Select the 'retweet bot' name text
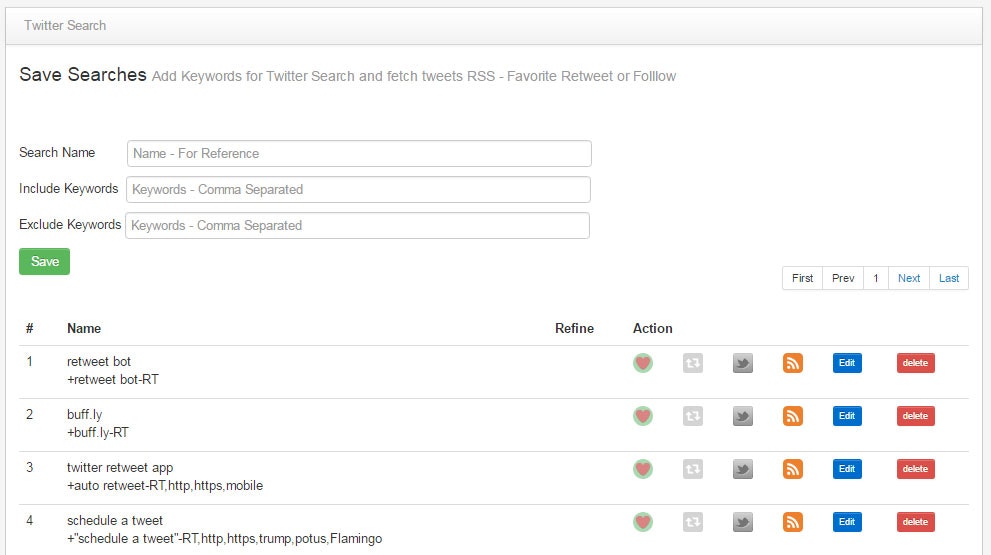 pos(99,362)
